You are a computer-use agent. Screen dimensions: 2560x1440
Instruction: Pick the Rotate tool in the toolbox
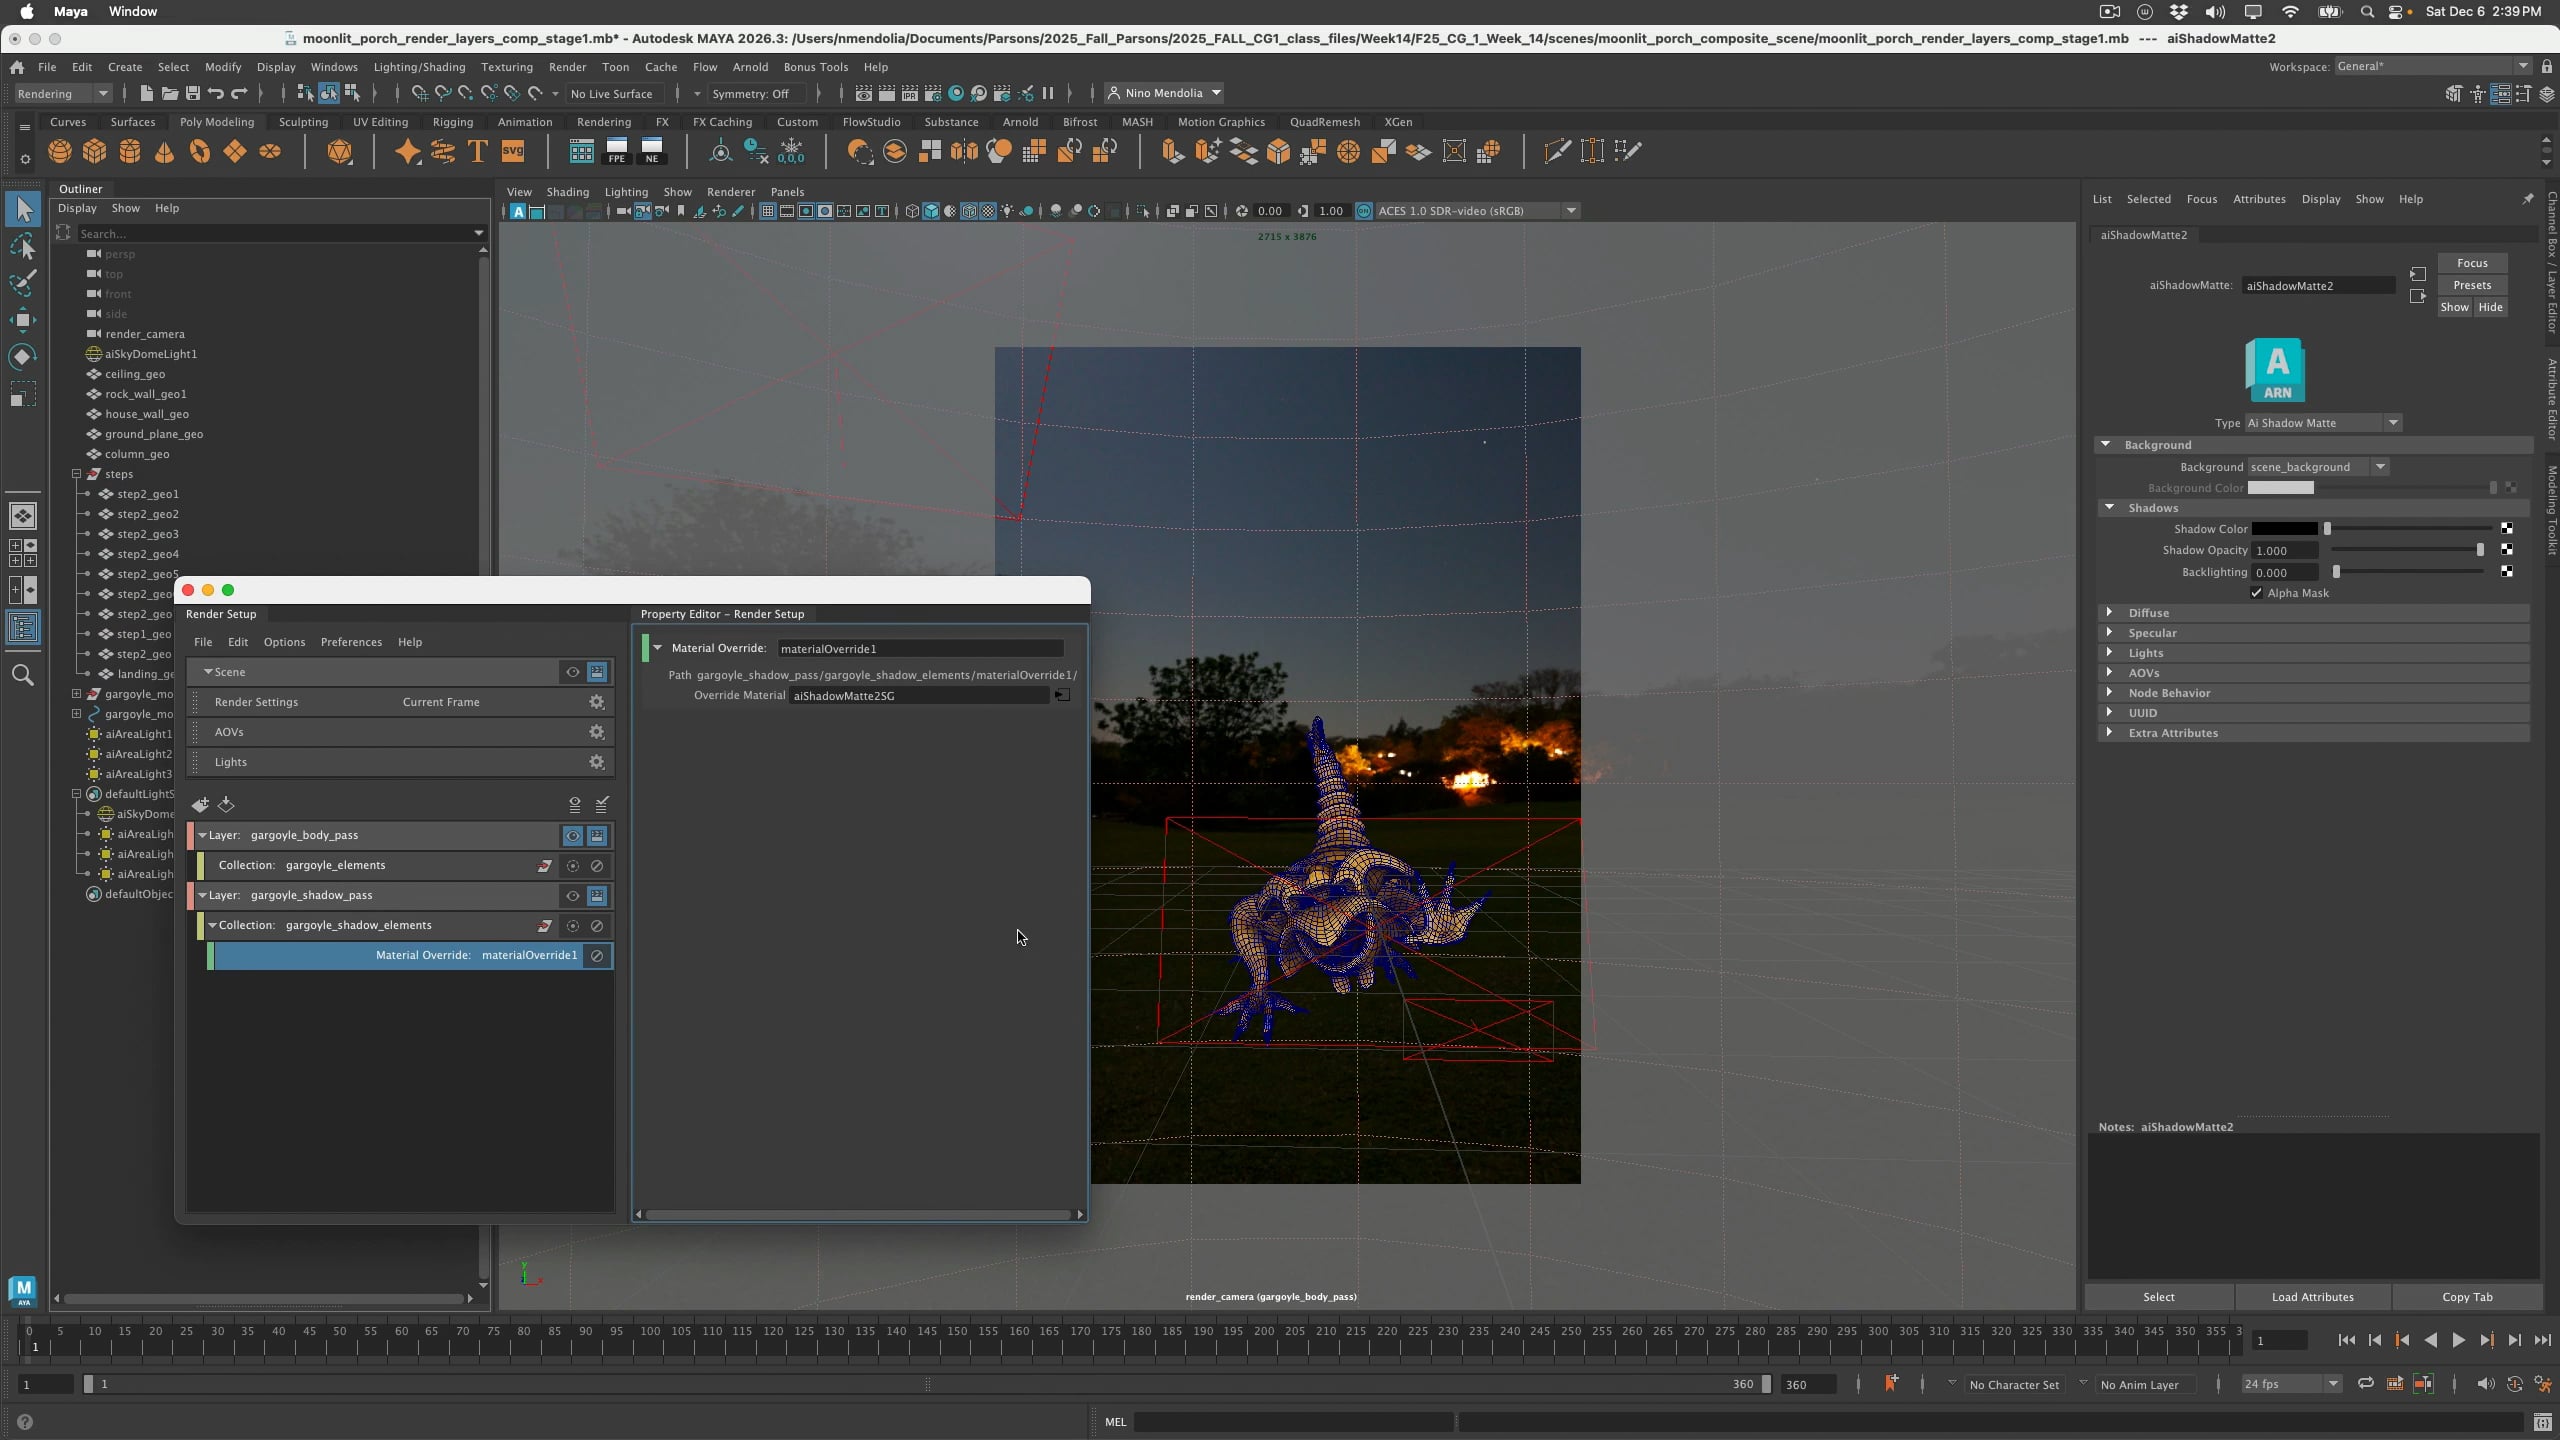[x=23, y=357]
